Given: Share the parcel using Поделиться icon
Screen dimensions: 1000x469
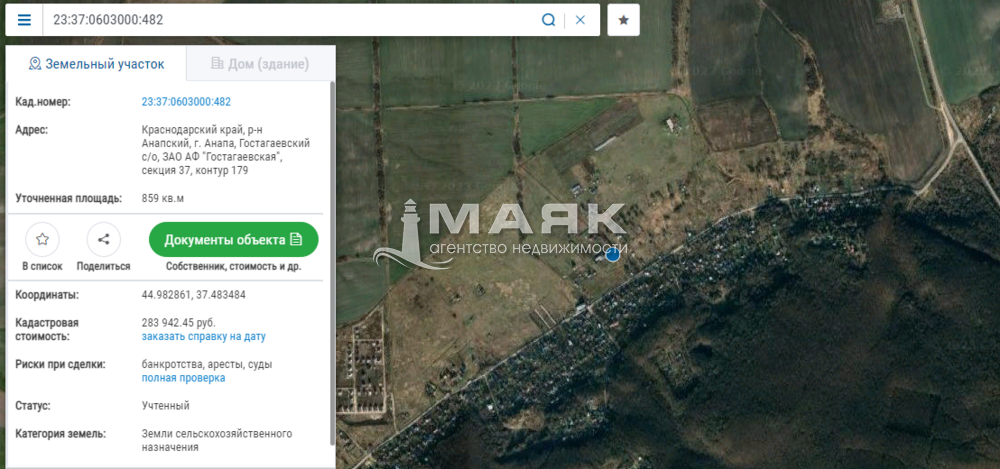Looking at the screenshot, I should coord(103,240).
